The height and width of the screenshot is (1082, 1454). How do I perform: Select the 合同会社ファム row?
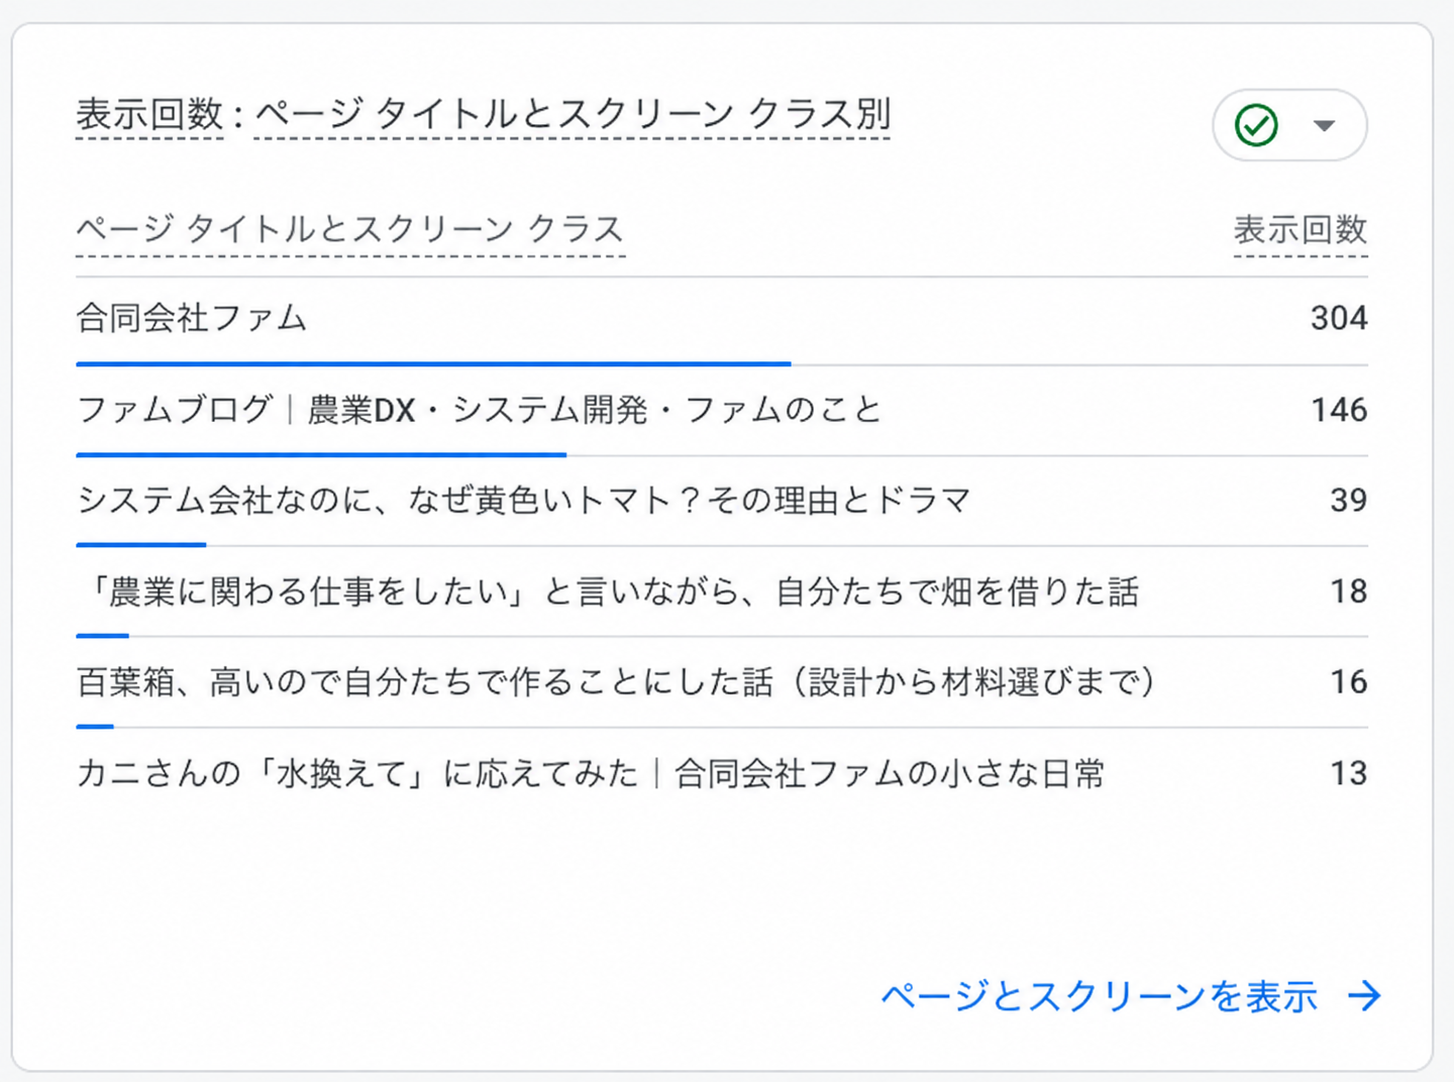(721, 321)
